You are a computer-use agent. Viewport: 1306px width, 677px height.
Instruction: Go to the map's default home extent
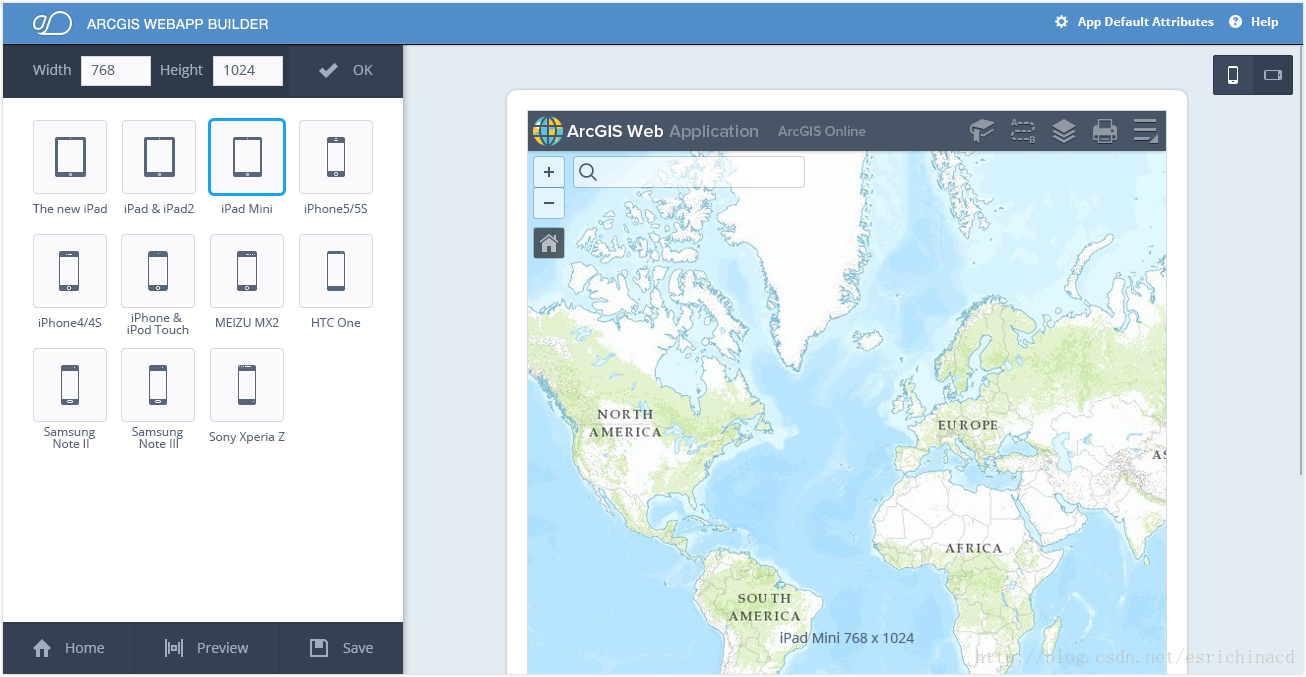549,243
